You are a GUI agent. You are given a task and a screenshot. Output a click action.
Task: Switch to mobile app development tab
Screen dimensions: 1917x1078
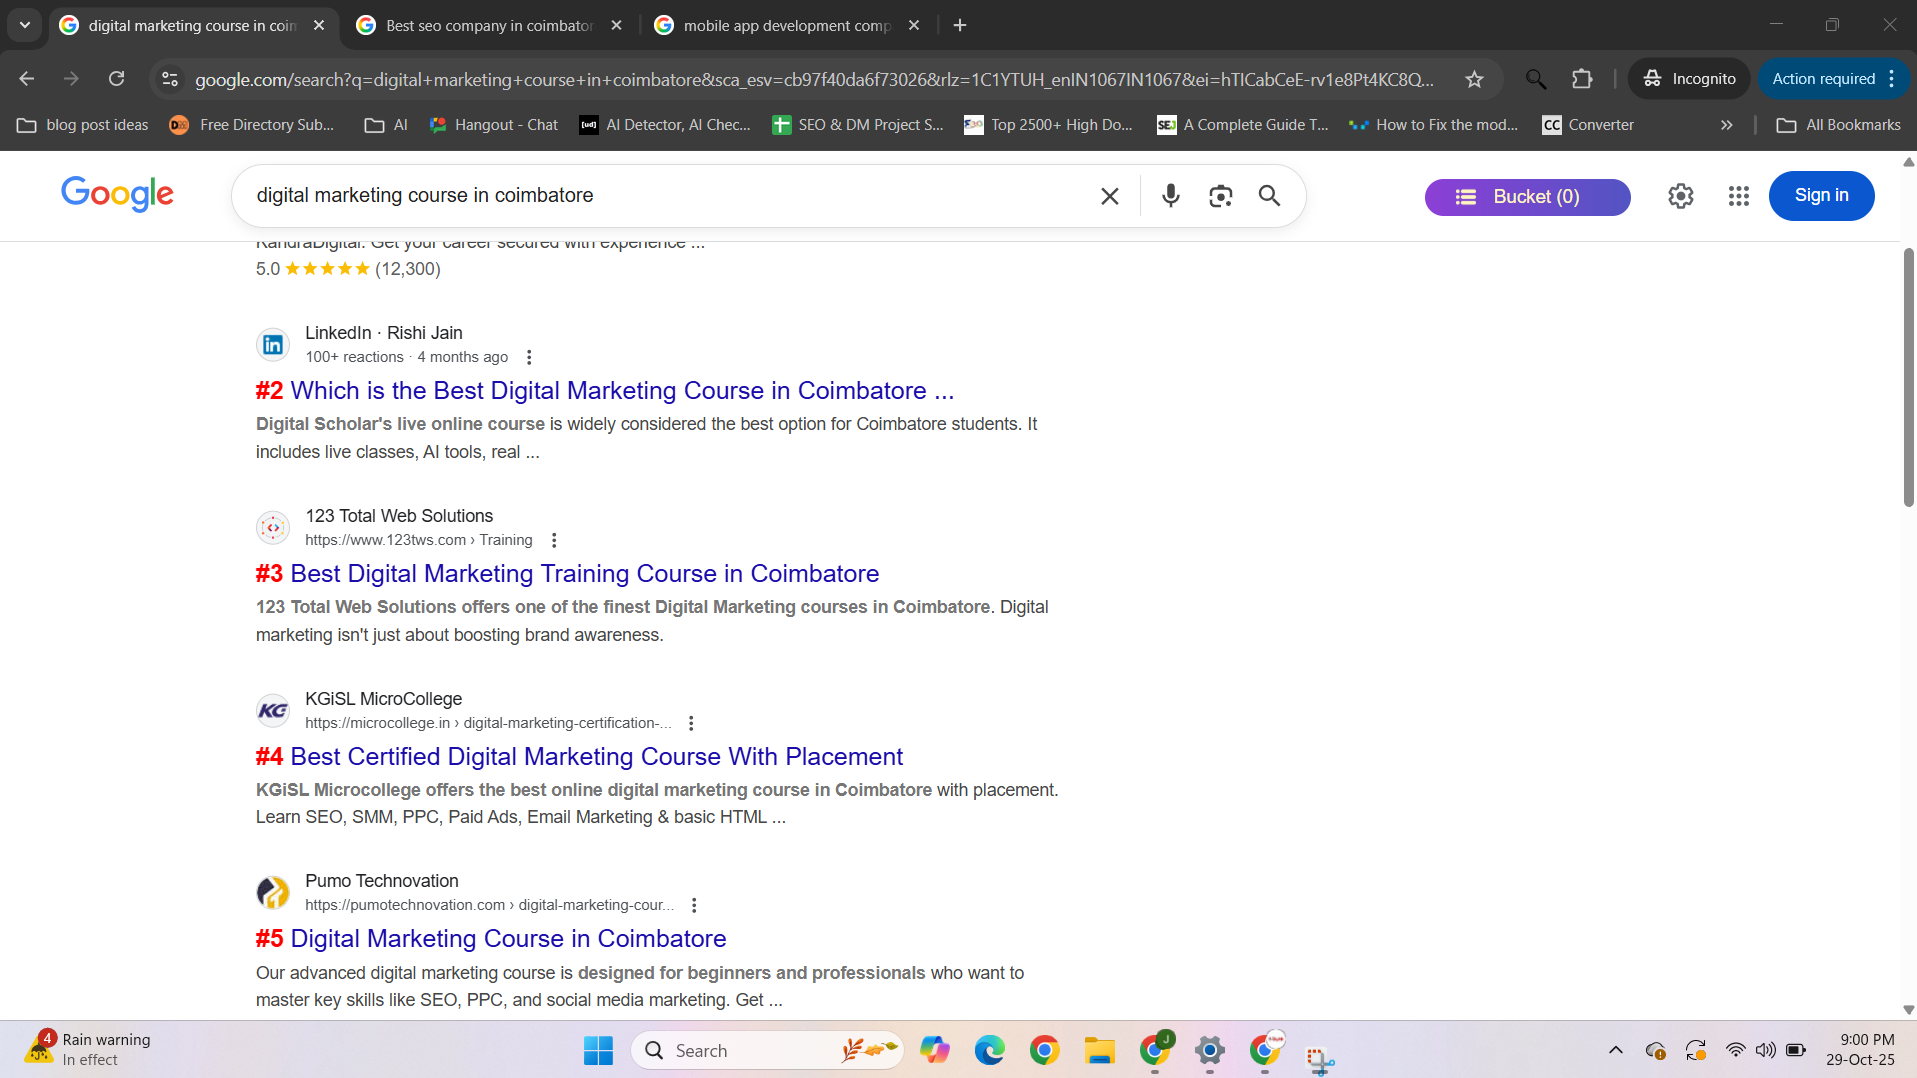pos(786,25)
